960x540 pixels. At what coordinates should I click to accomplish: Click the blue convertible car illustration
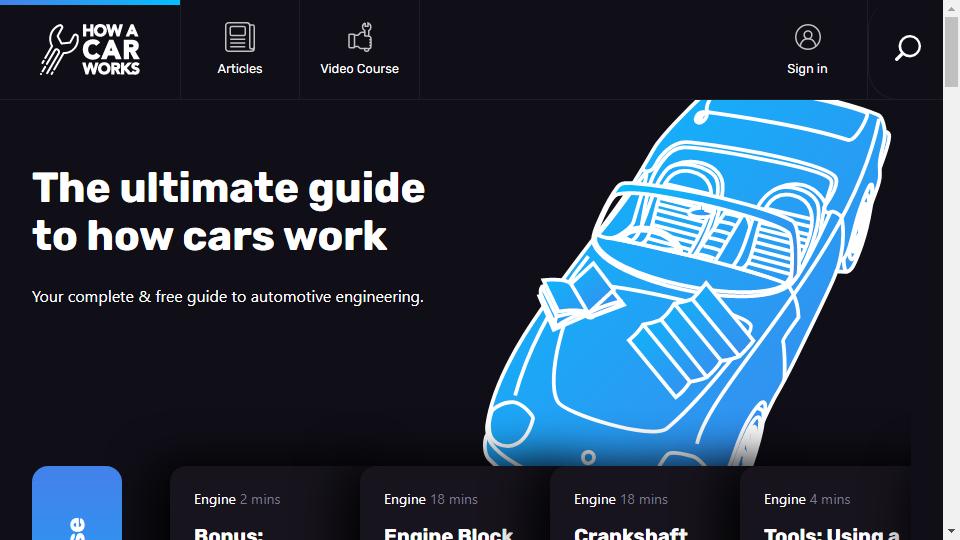click(x=686, y=283)
